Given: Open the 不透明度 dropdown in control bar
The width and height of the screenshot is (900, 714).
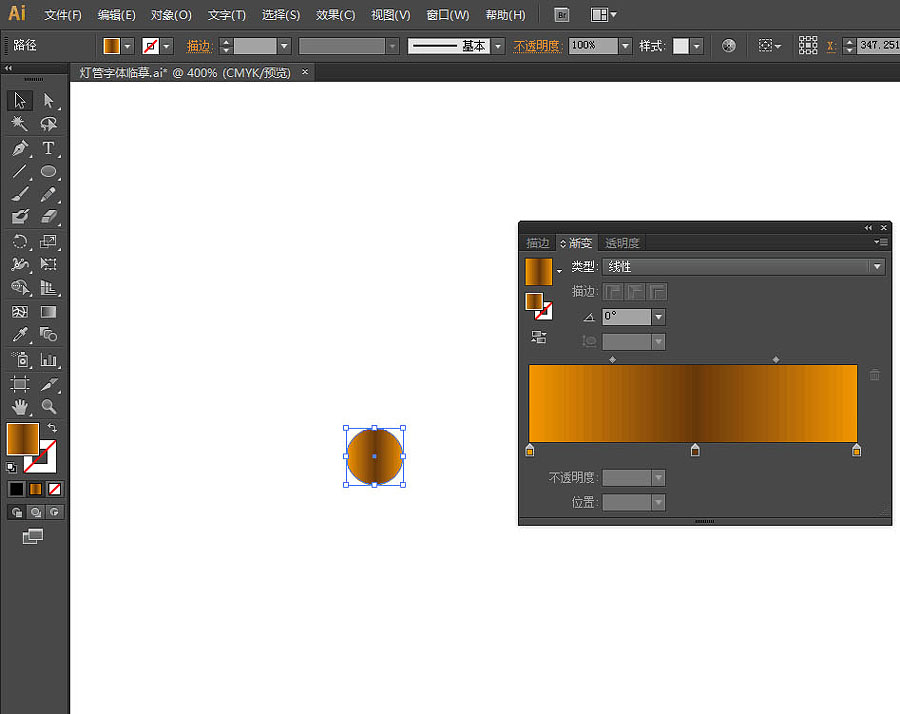Looking at the screenshot, I should tap(625, 46).
